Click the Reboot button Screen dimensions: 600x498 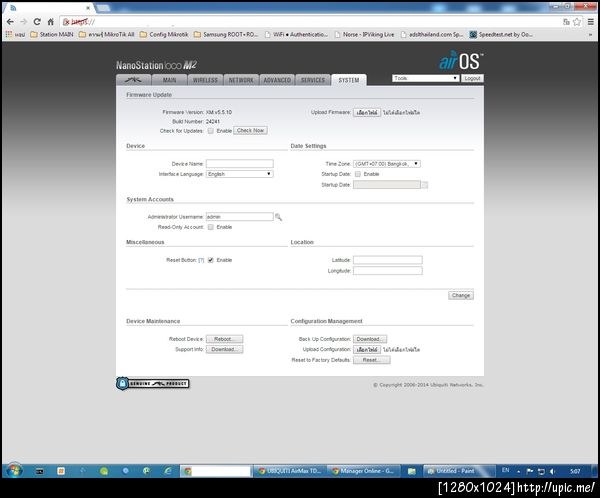pyautogui.click(x=224, y=339)
